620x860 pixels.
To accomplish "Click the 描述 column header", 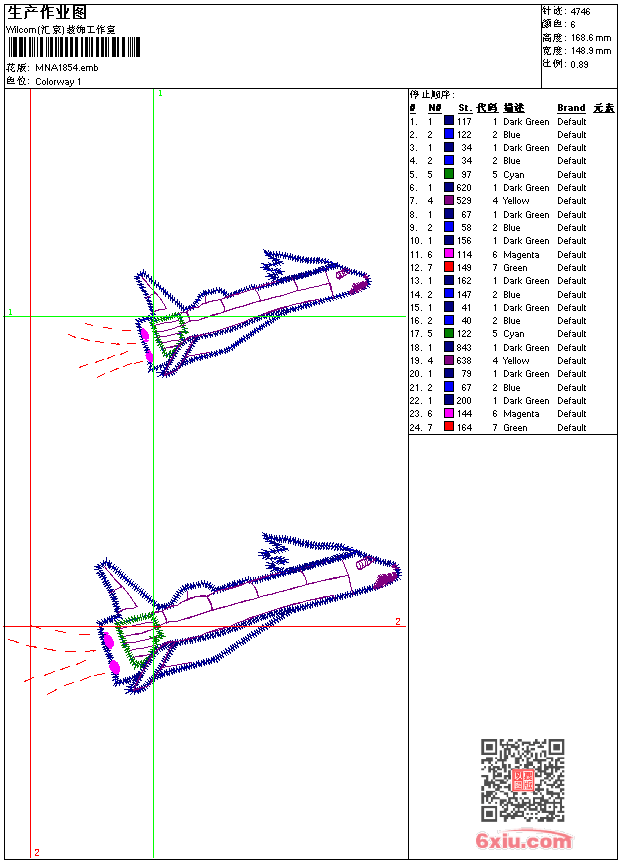I will tap(514, 108).
